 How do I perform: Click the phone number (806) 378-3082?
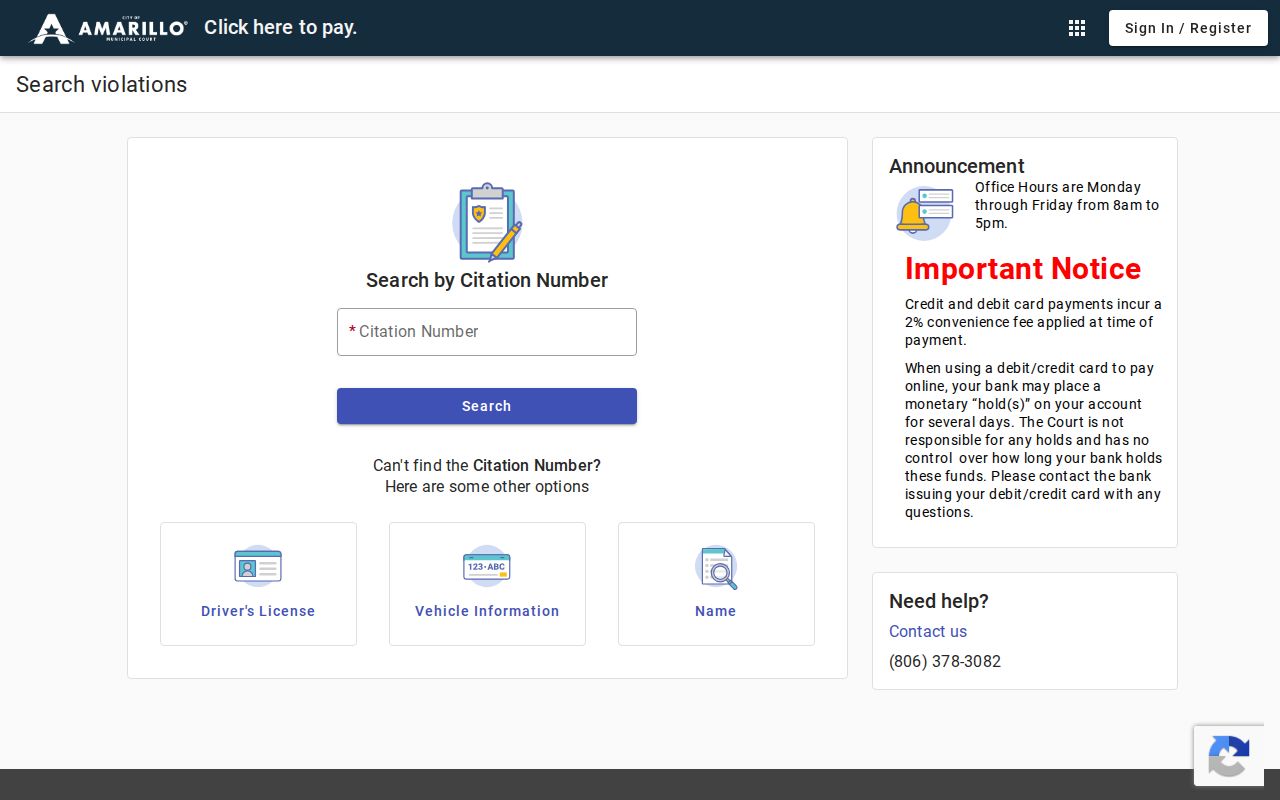945,661
